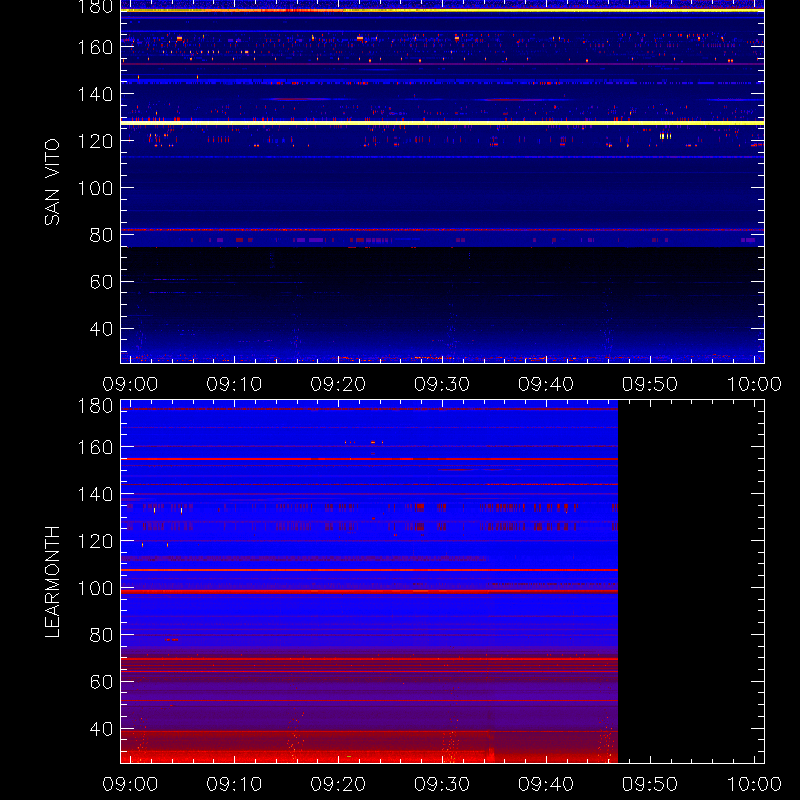The height and width of the screenshot is (800, 800).
Task: Click the 09:20 label under Learmonth plot
Action: click(338, 784)
